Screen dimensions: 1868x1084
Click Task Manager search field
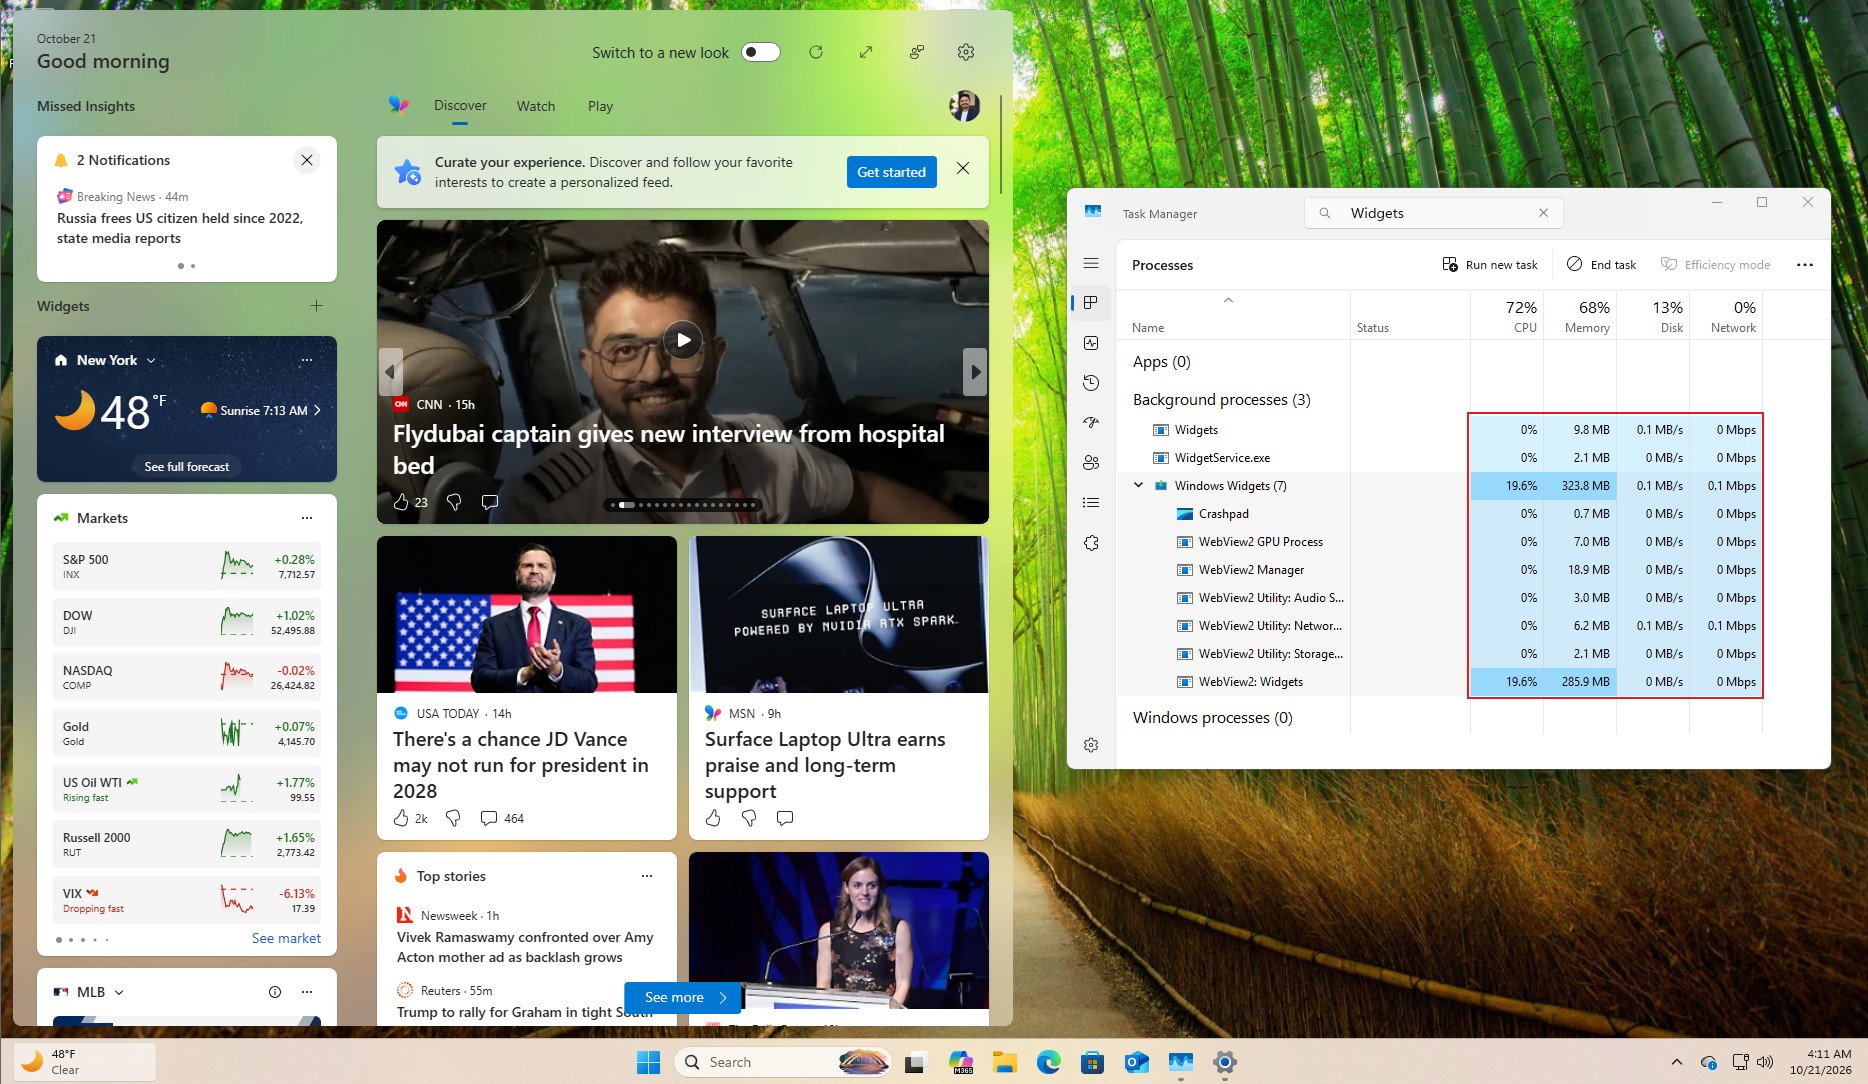1433,213
